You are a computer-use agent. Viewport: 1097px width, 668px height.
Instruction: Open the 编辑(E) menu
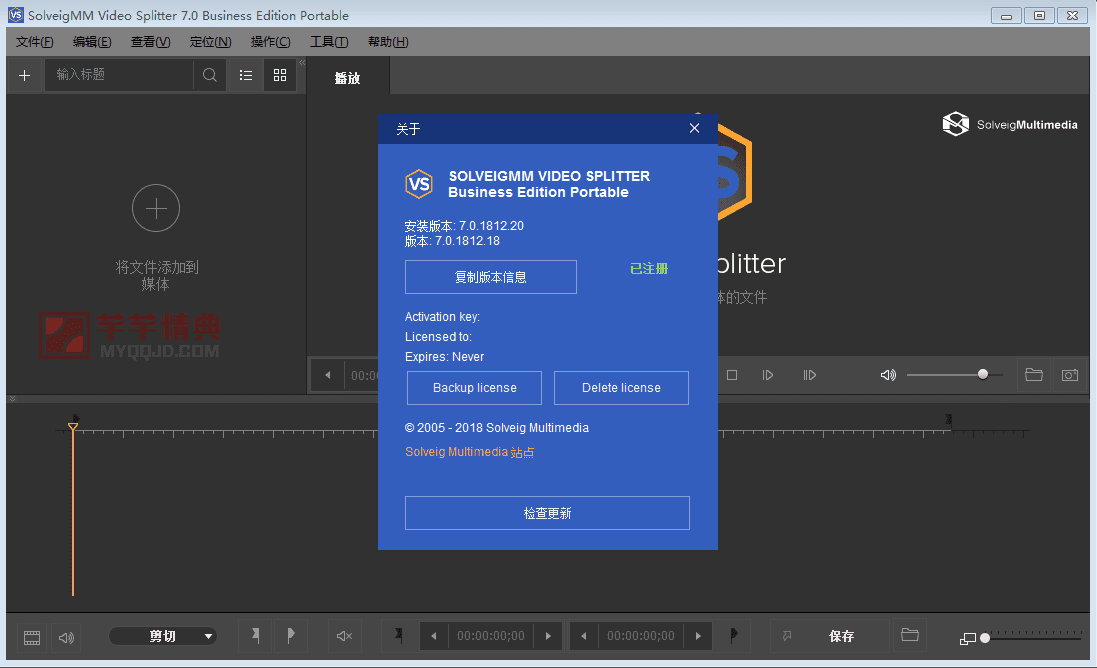point(92,42)
